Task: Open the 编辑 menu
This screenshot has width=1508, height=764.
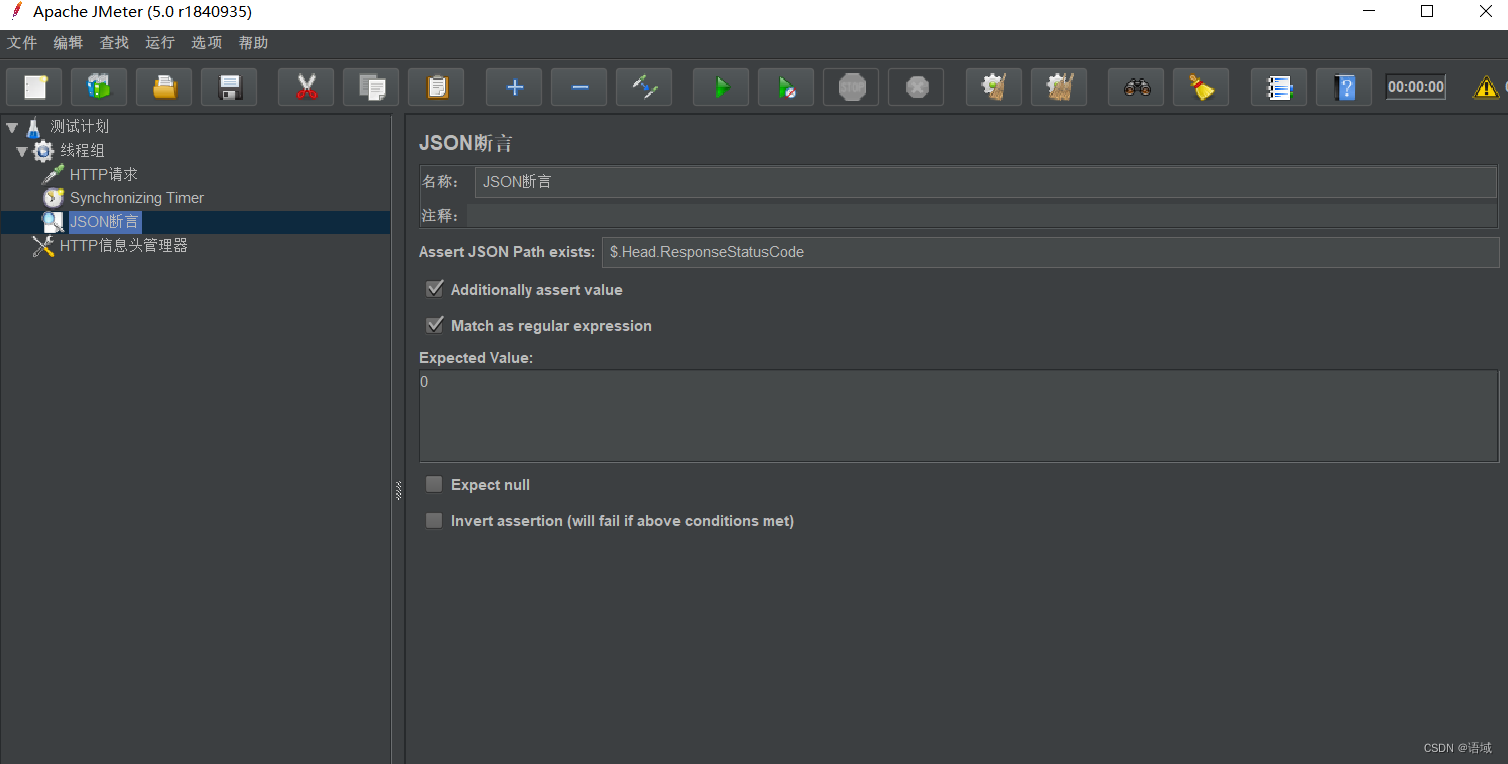Action: click(x=68, y=43)
